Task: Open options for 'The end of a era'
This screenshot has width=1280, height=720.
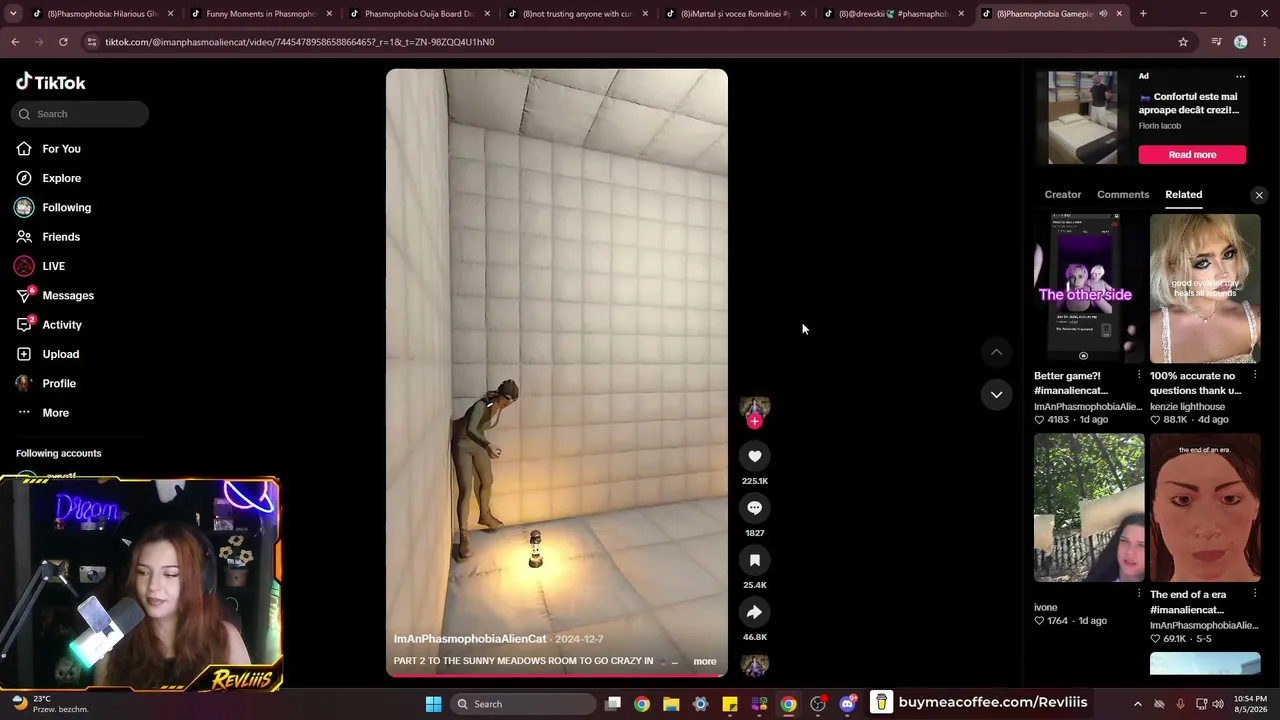Action: point(1255,594)
